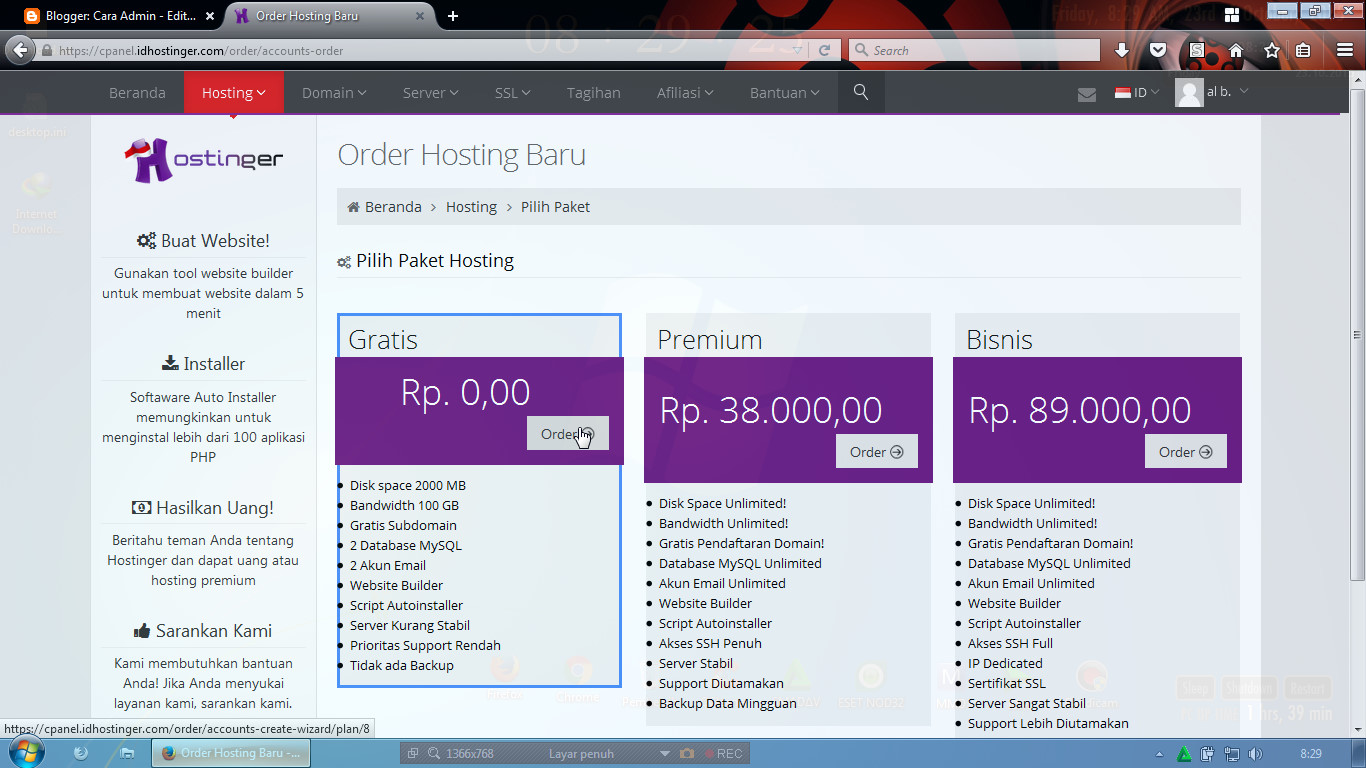This screenshot has width=1366, height=768.
Task: Click Hosting breadcrumb link
Action: pos(471,207)
